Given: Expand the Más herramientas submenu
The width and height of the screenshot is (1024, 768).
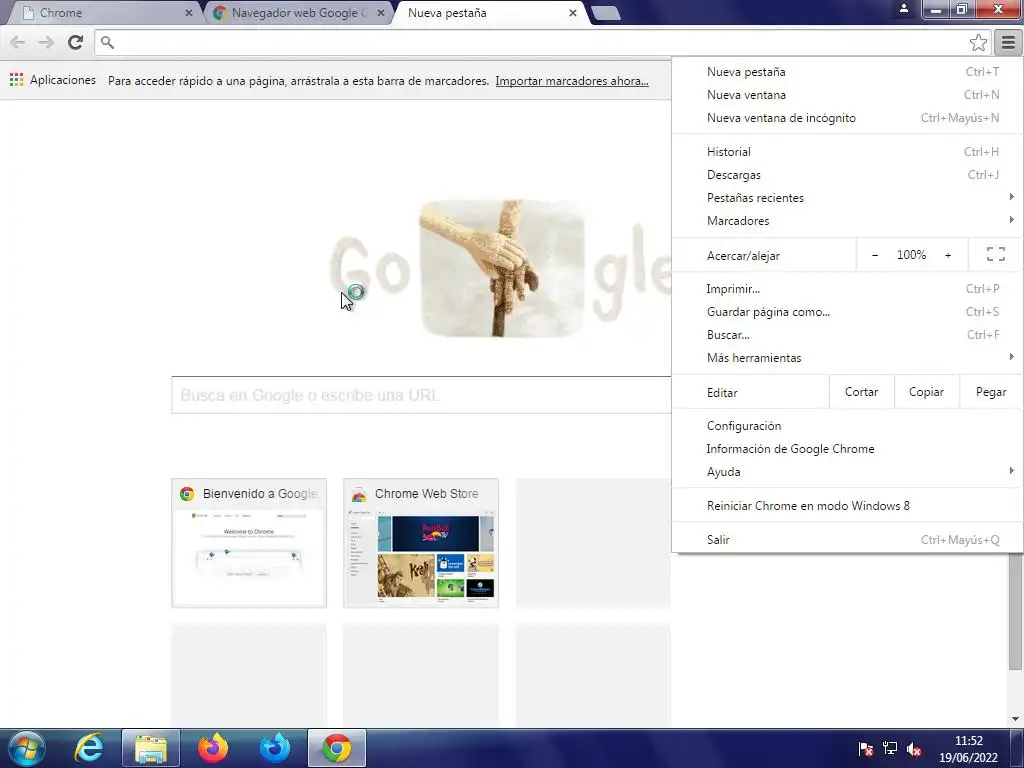Looking at the screenshot, I should point(847,357).
